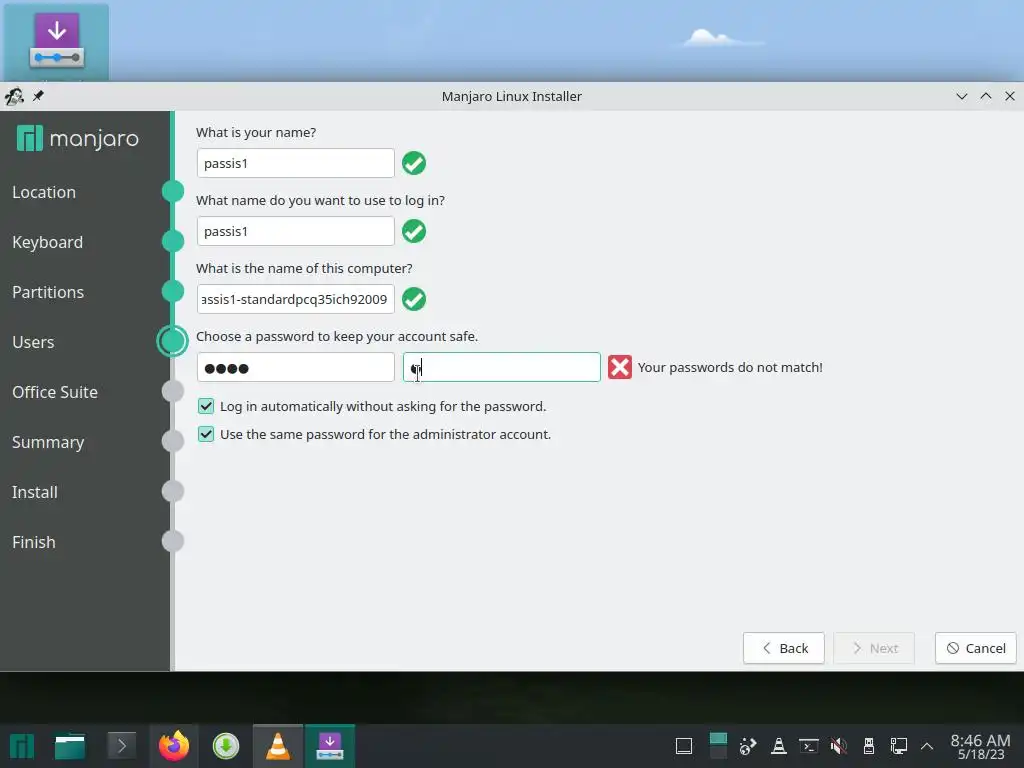Click the Back button
The width and height of the screenshot is (1024, 768).
(x=784, y=648)
